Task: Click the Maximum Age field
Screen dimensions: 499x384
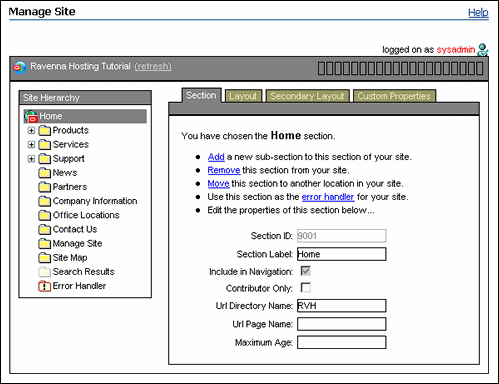Action: [342, 342]
